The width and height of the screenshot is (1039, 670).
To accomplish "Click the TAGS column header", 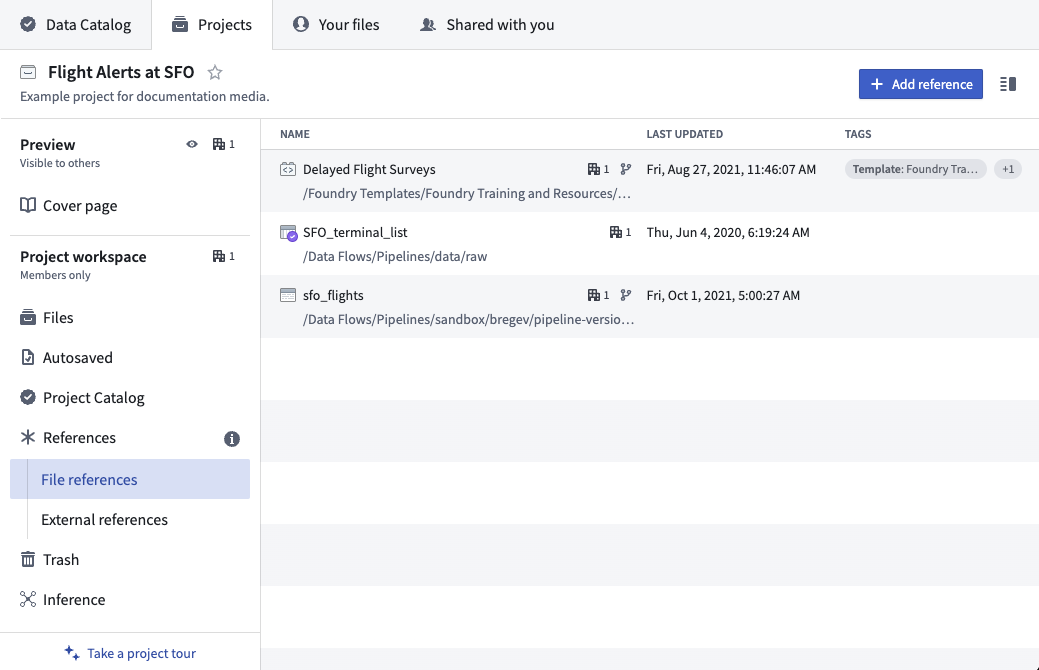I will (x=857, y=134).
